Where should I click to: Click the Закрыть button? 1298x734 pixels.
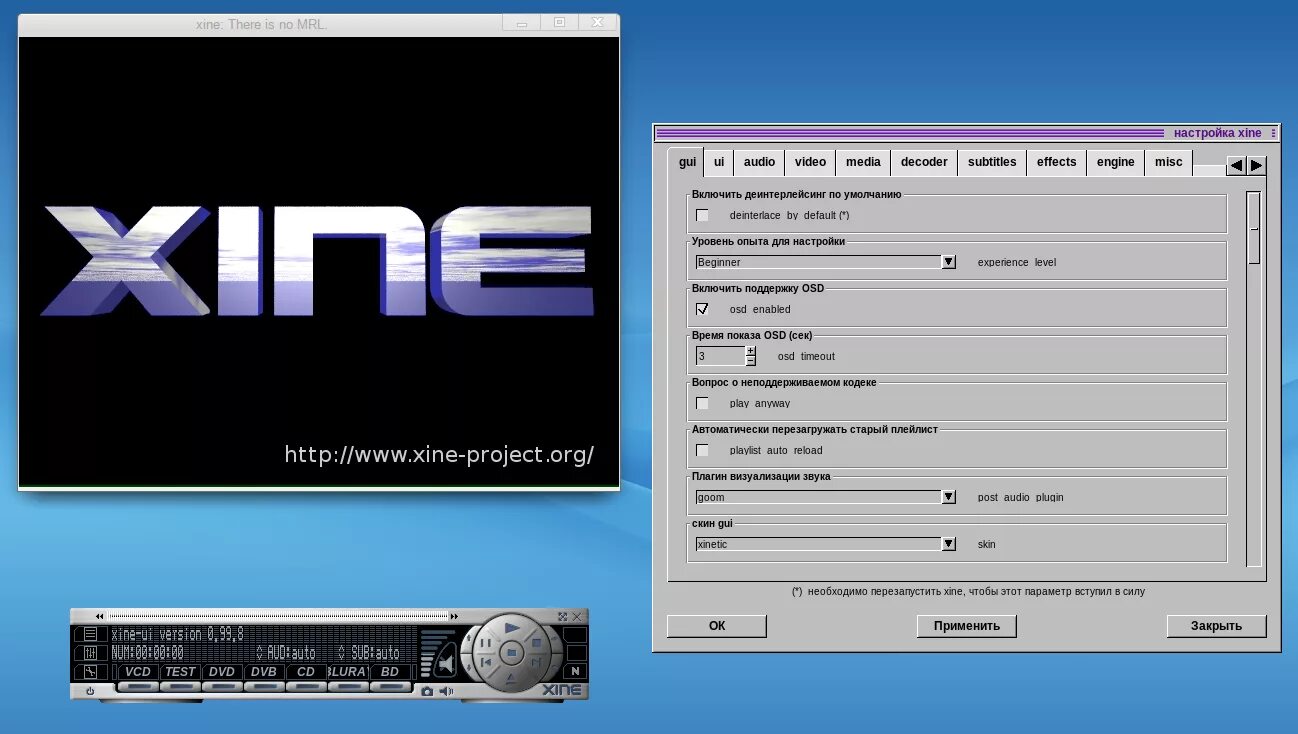(1216, 626)
